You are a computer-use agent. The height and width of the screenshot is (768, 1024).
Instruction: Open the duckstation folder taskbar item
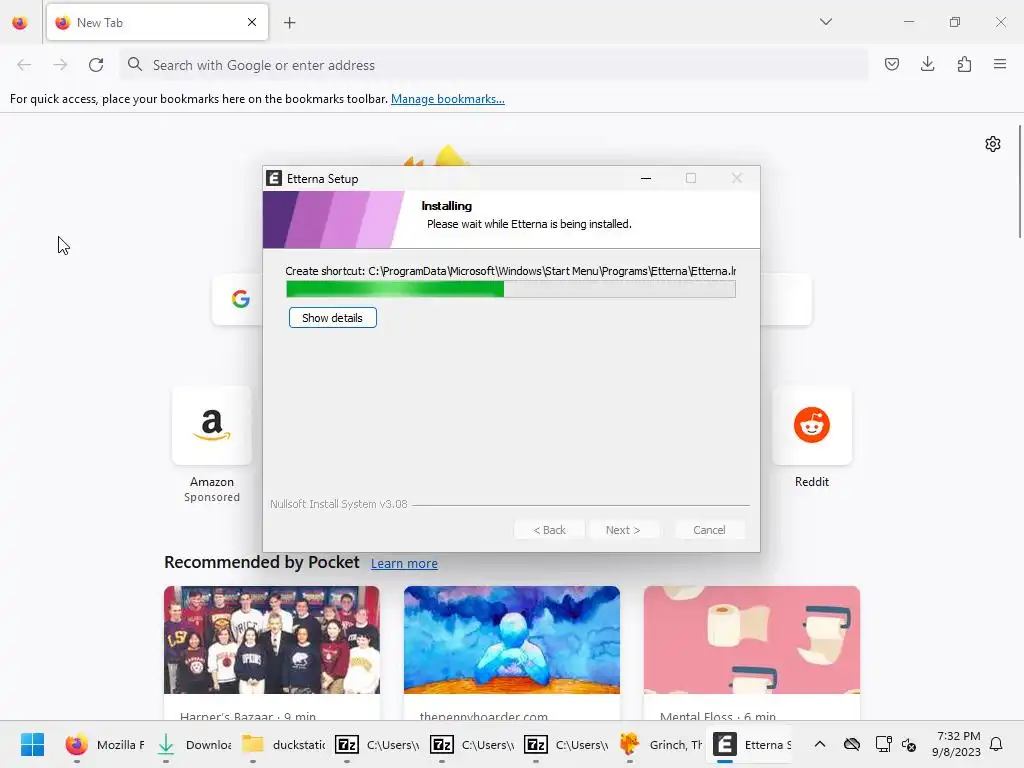coord(283,744)
